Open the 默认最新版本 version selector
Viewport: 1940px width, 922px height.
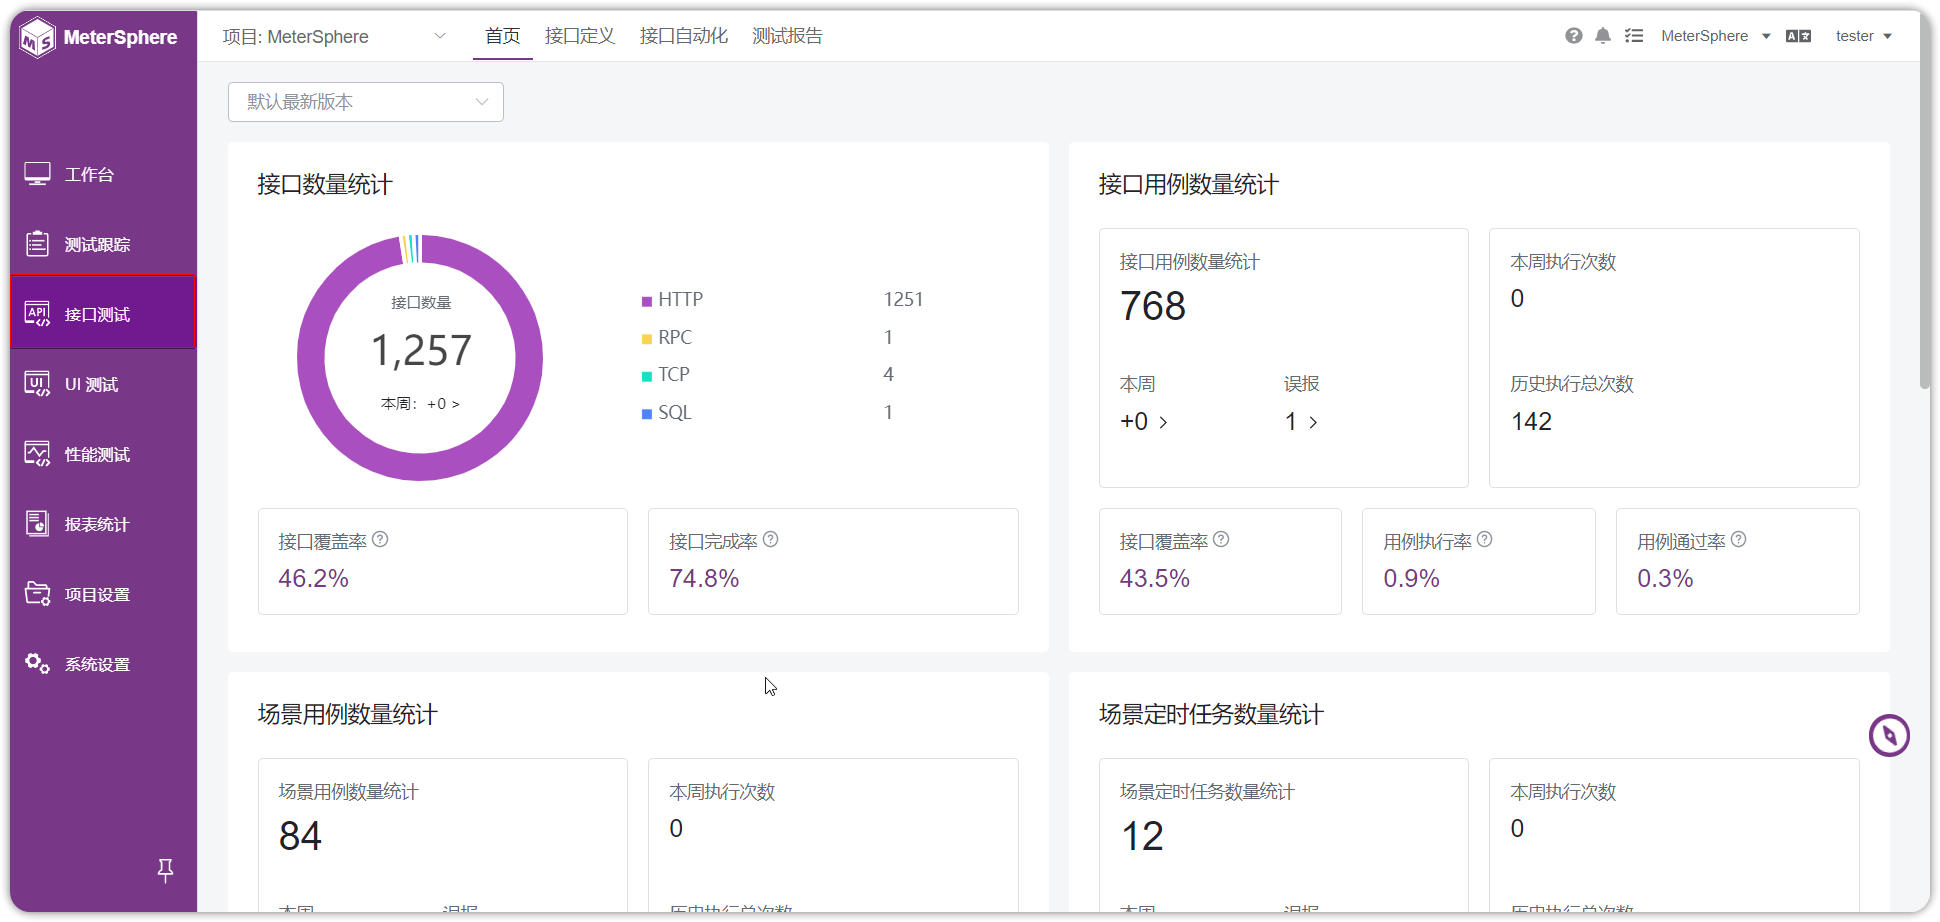tap(366, 102)
